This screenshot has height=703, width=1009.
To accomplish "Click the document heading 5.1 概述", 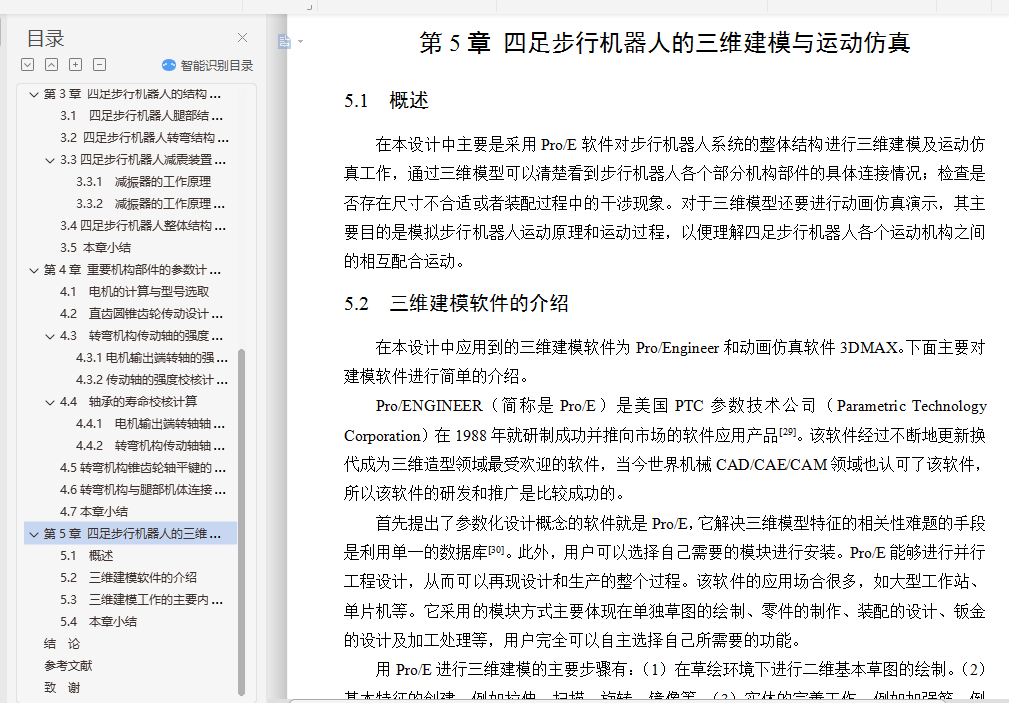I will tap(386, 100).
